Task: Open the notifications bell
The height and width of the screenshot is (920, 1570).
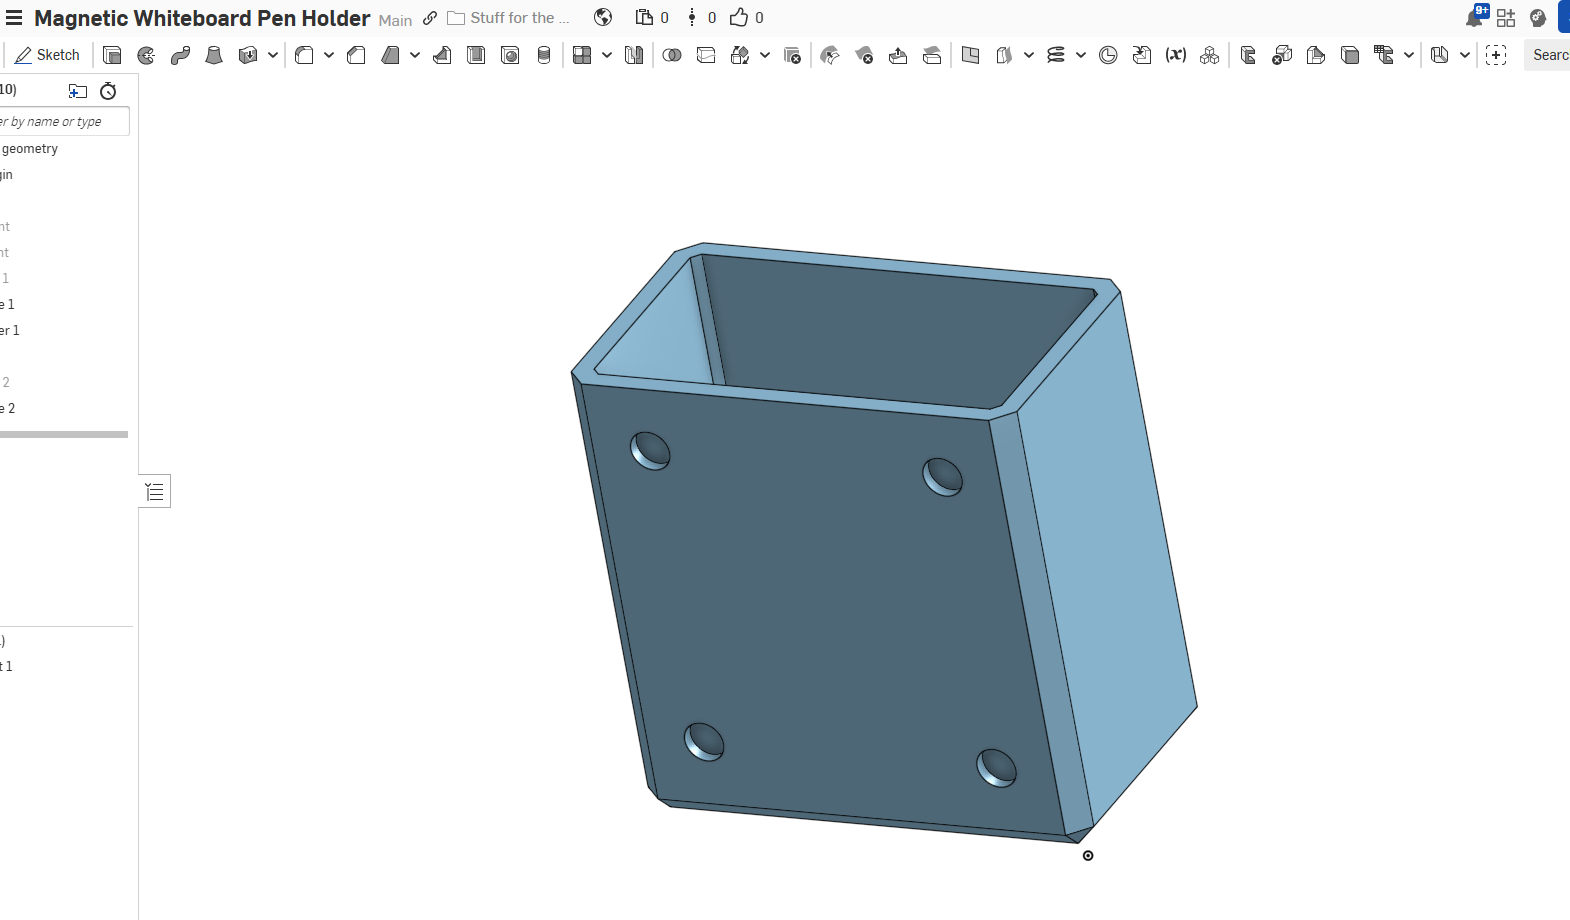Action: (1474, 17)
